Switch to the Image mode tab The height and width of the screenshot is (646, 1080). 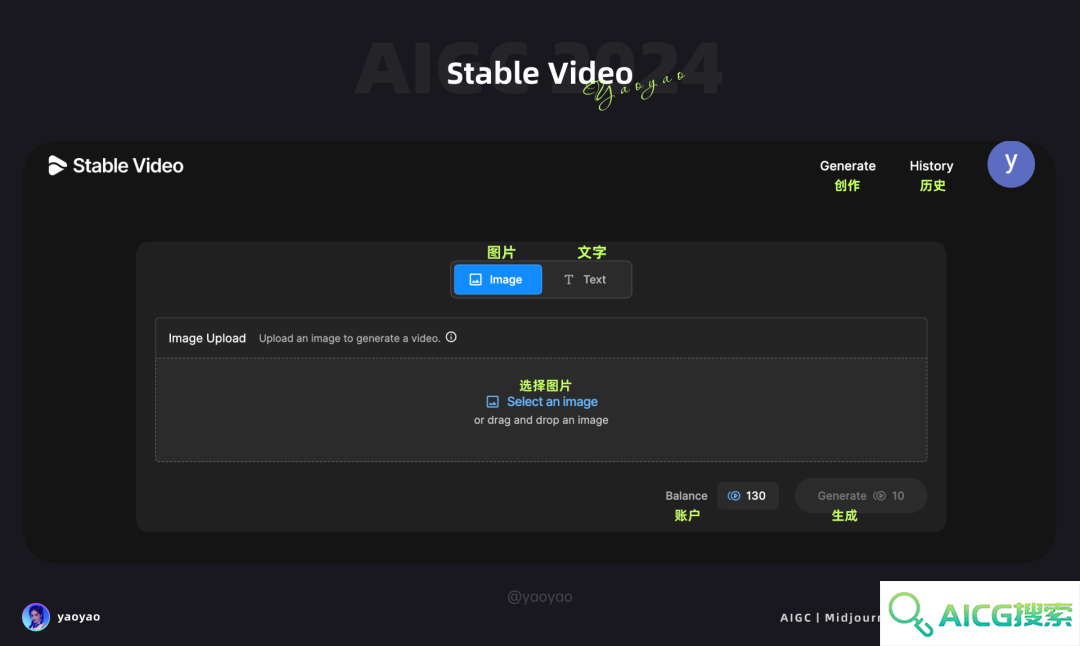pos(497,280)
